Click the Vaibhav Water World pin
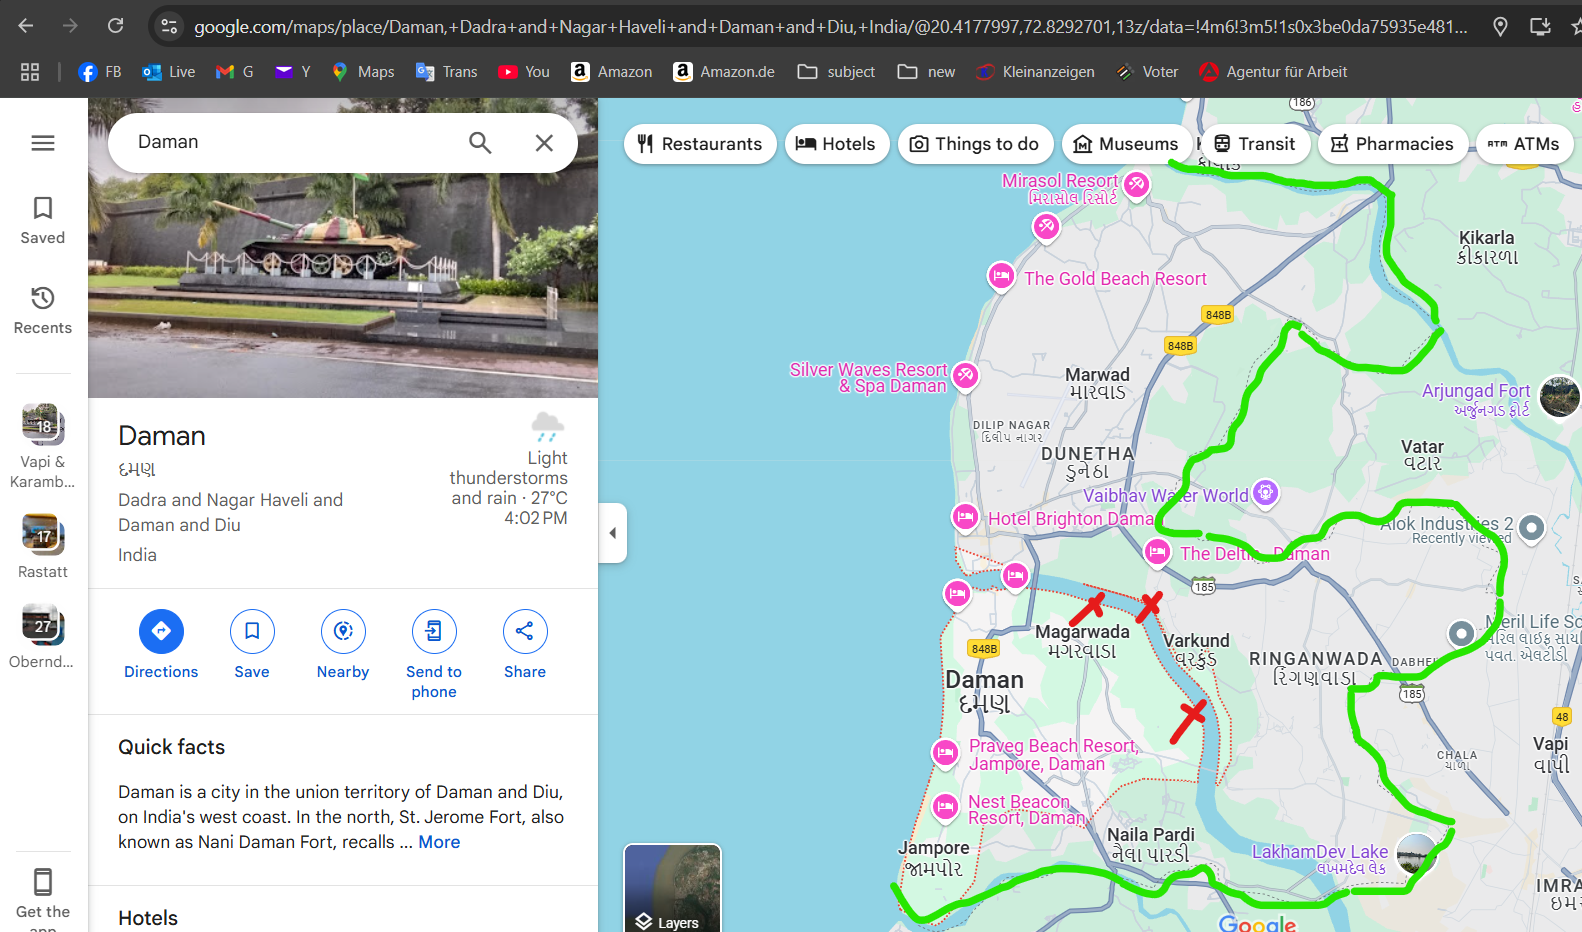This screenshot has width=1582, height=932. [x=1266, y=492]
